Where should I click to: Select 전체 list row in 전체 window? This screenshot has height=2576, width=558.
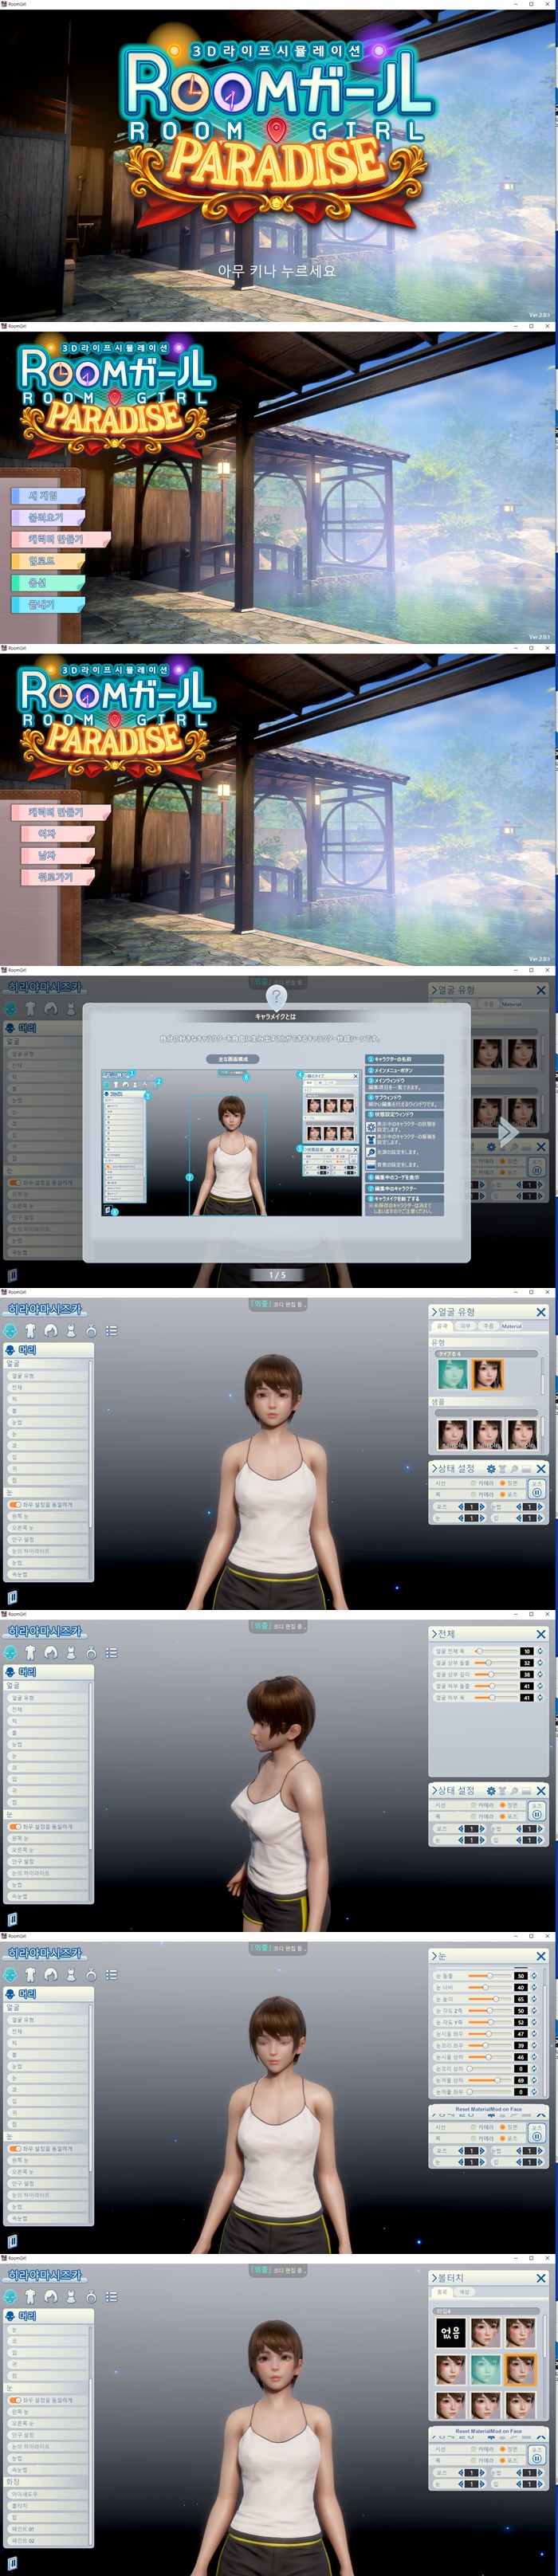pyautogui.click(x=47, y=1709)
